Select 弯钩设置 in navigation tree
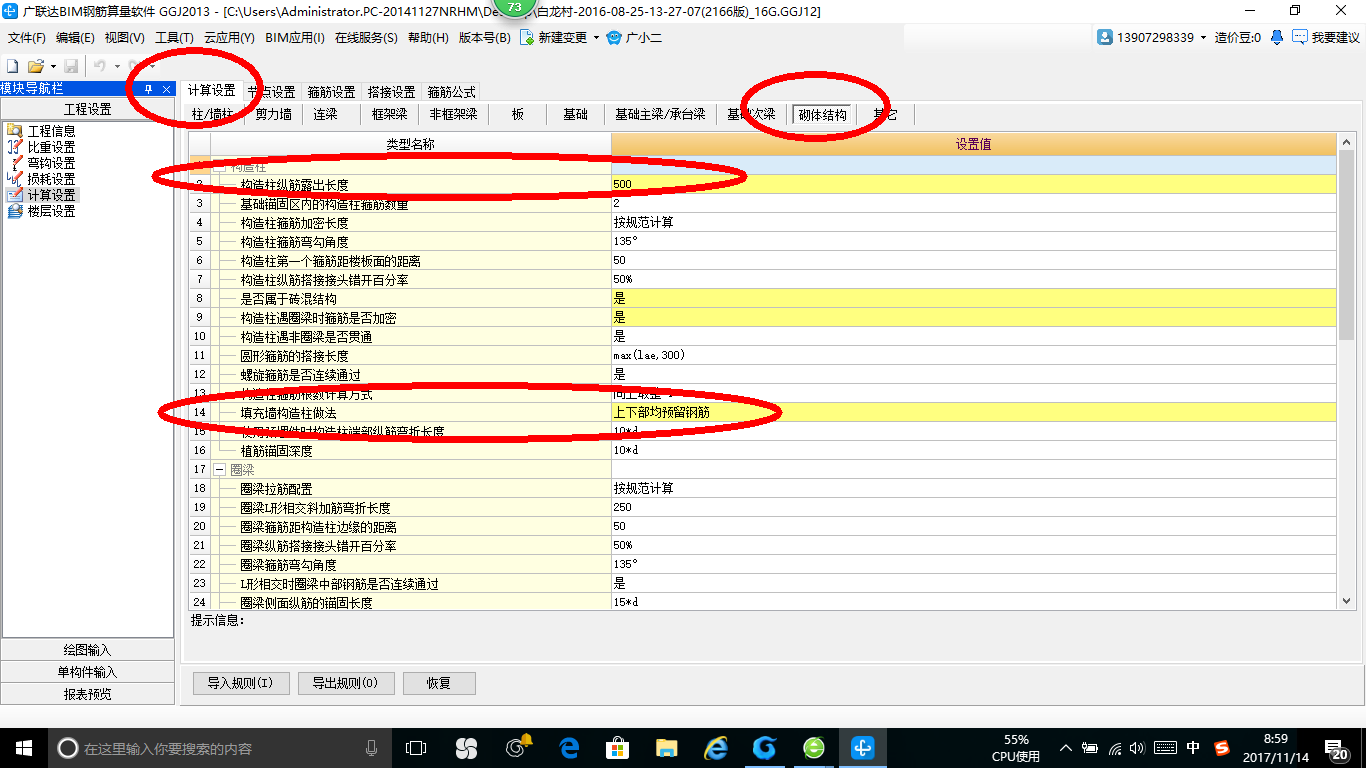1366x768 pixels. click(51, 163)
